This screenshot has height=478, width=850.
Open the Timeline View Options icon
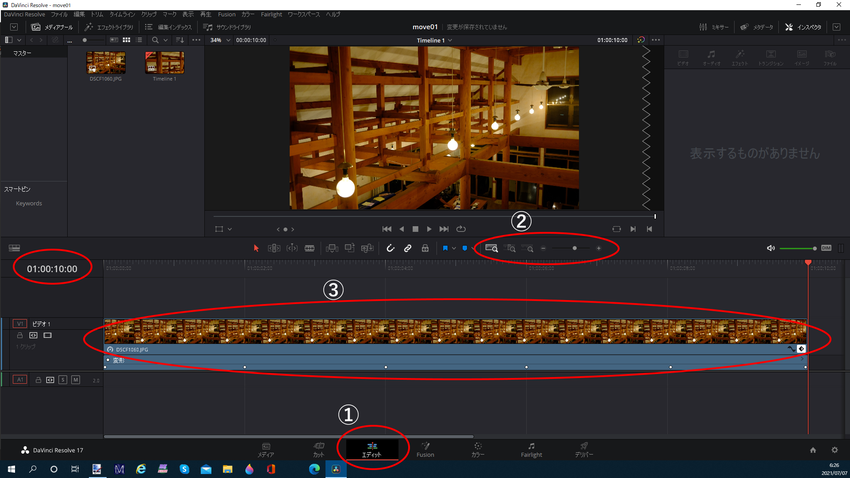coord(15,248)
